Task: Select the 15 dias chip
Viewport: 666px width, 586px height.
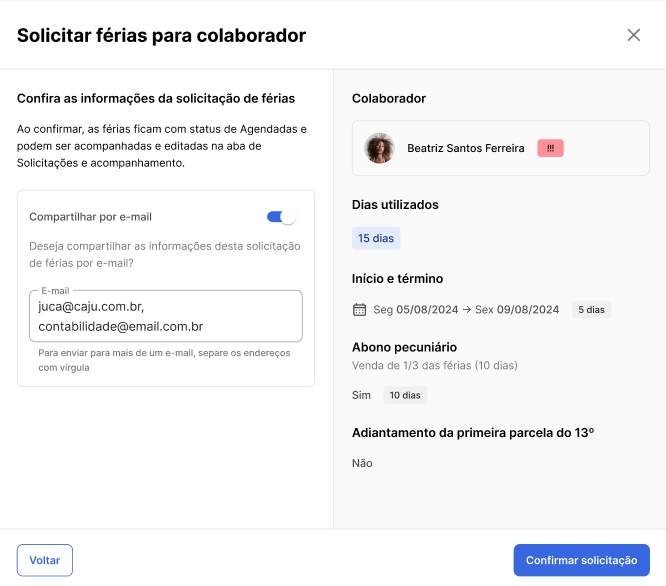Action: point(376,238)
